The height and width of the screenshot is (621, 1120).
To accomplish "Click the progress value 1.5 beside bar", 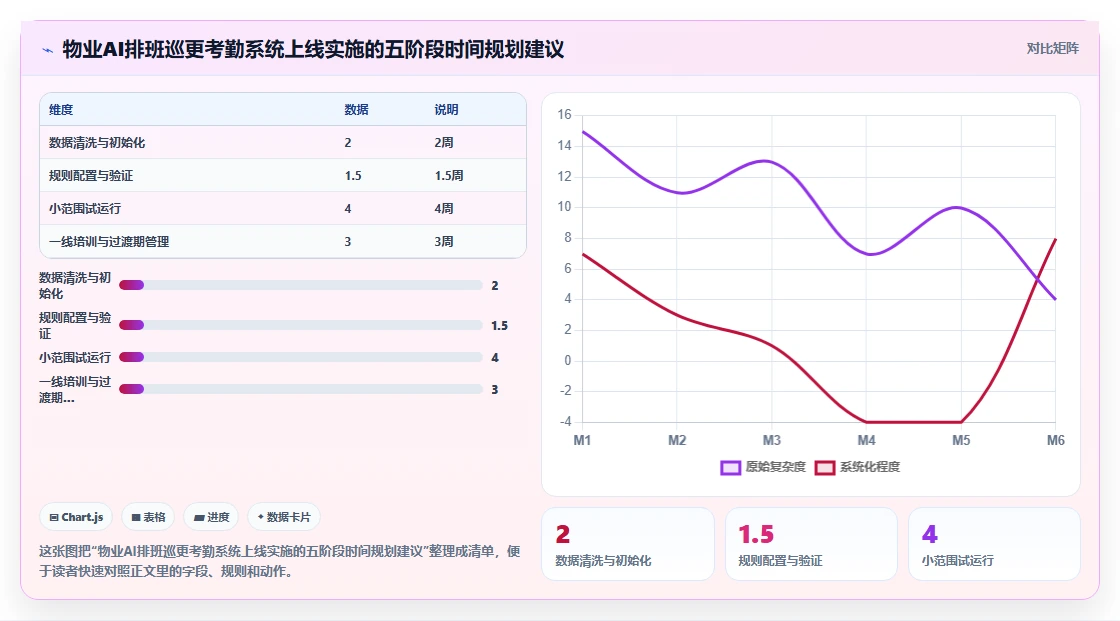I will [499, 326].
